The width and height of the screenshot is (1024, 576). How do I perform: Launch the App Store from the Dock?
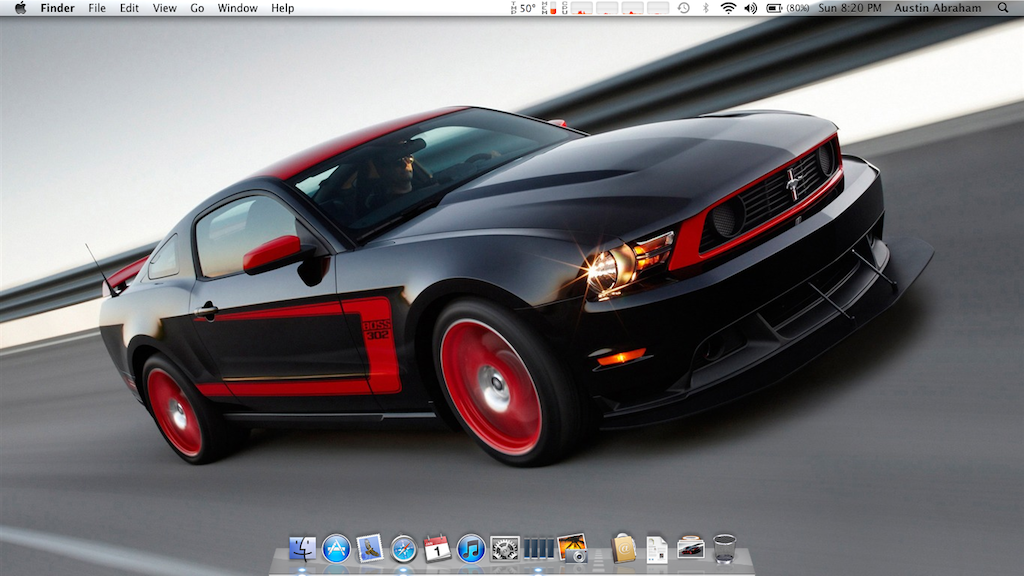(x=336, y=549)
